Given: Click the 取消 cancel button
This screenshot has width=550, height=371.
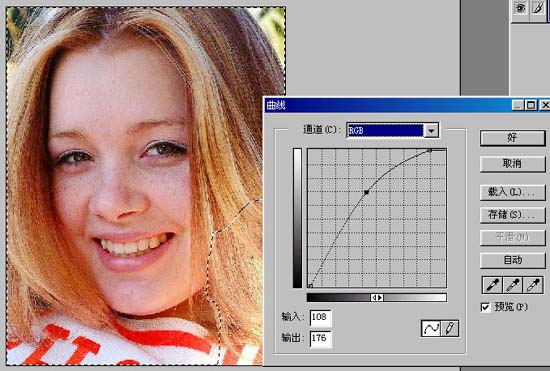Looking at the screenshot, I should click(x=512, y=164).
